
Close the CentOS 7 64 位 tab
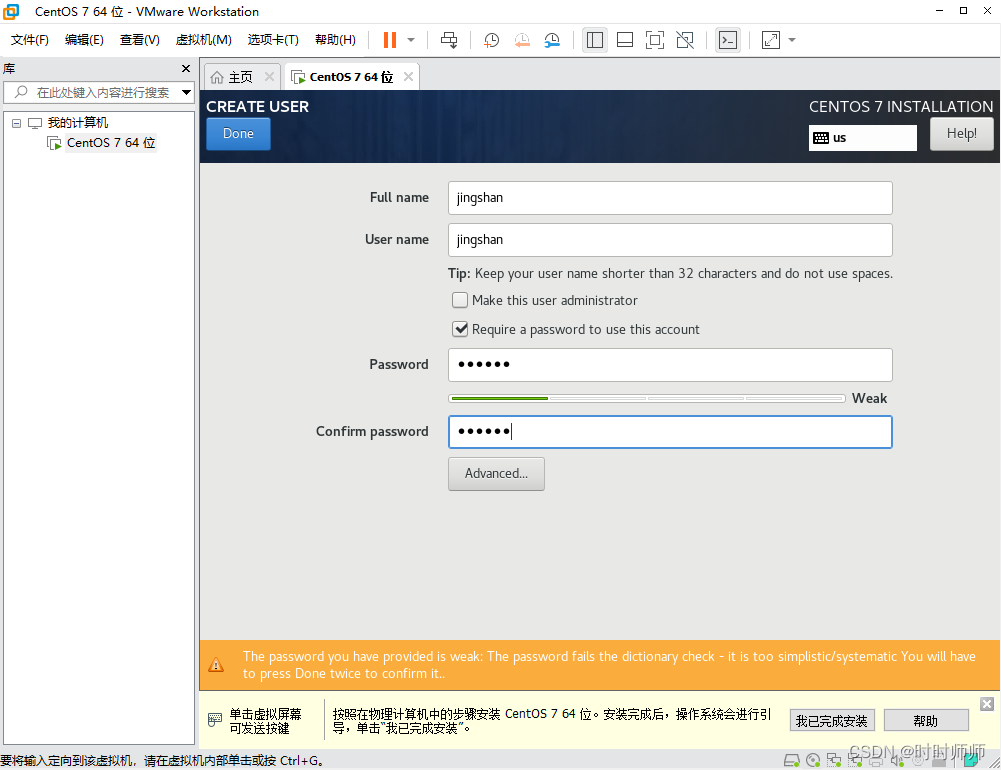pos(409,77)
